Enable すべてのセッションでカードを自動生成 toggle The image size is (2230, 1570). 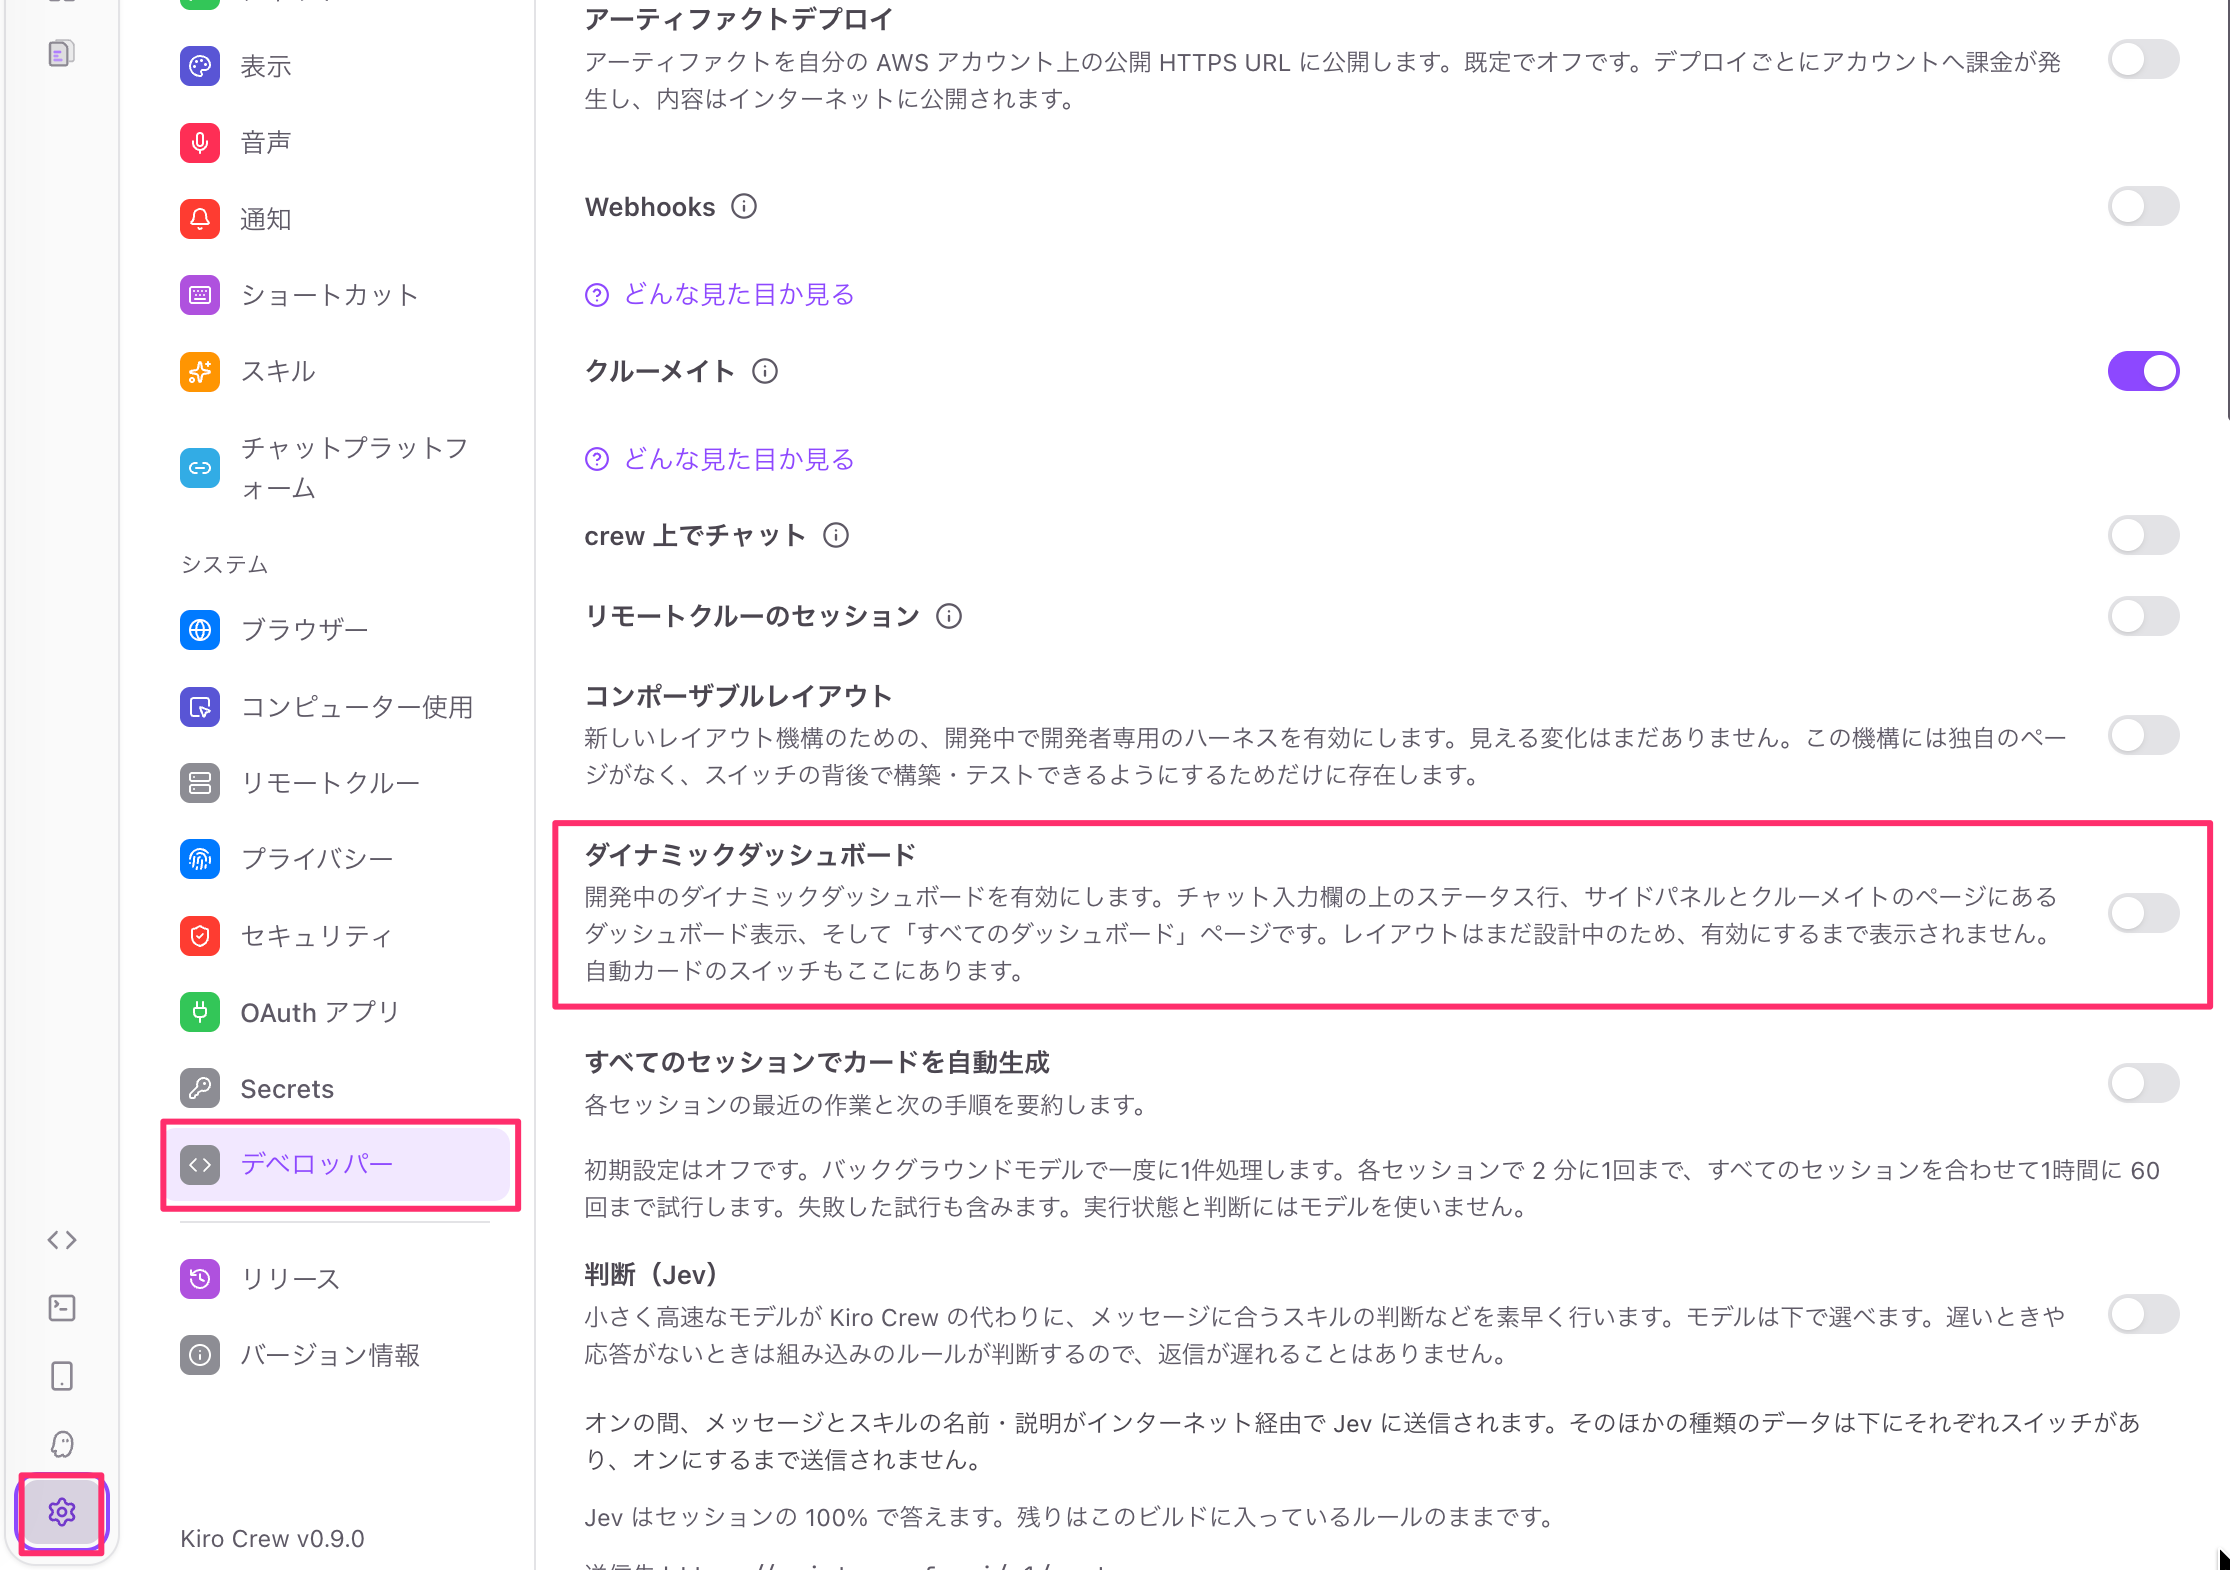click(2143, 1083)
